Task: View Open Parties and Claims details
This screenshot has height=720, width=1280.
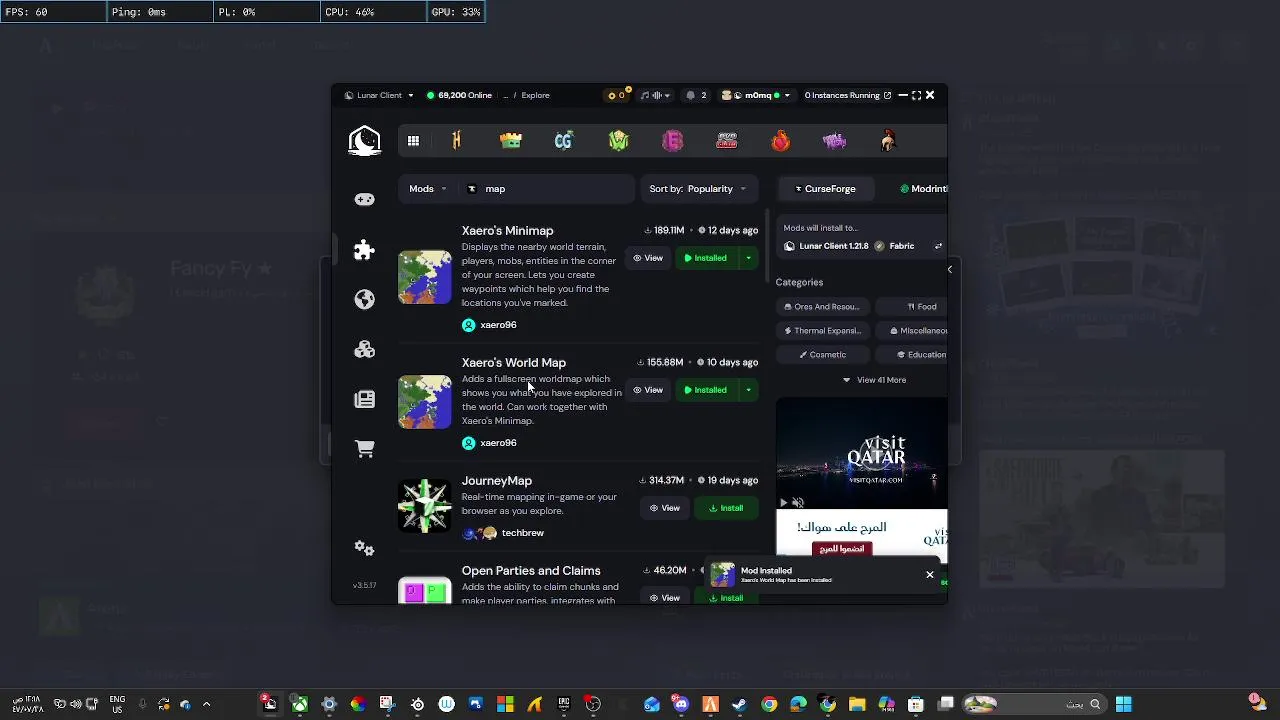Action: pos(665,598)
